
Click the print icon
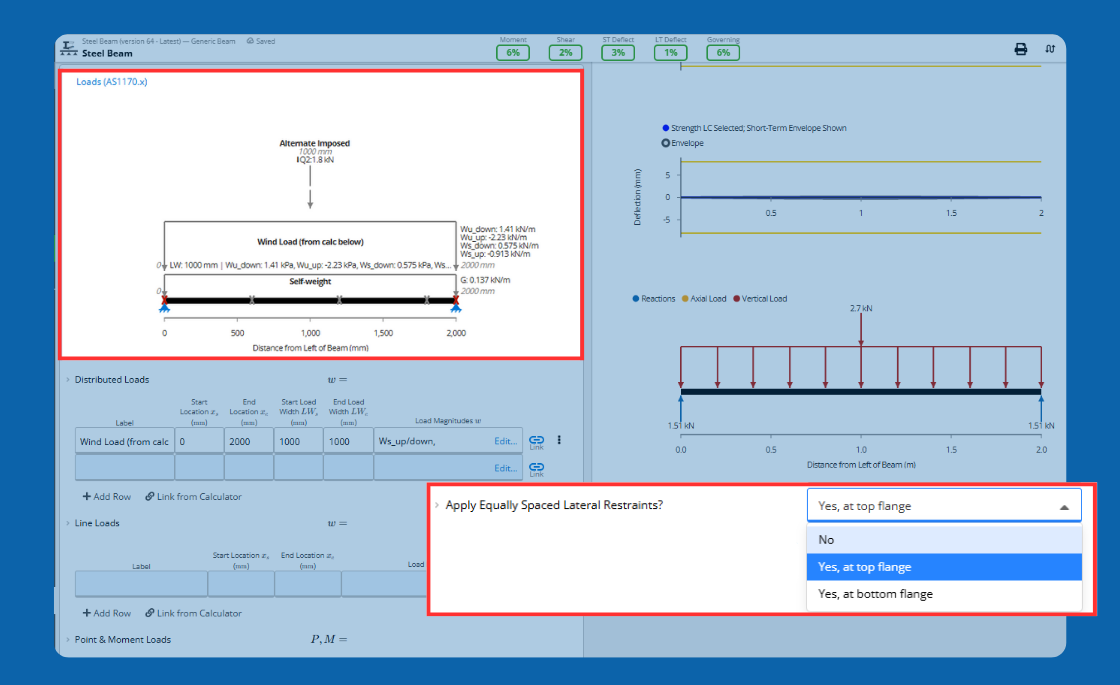[x=1021, y=49]
